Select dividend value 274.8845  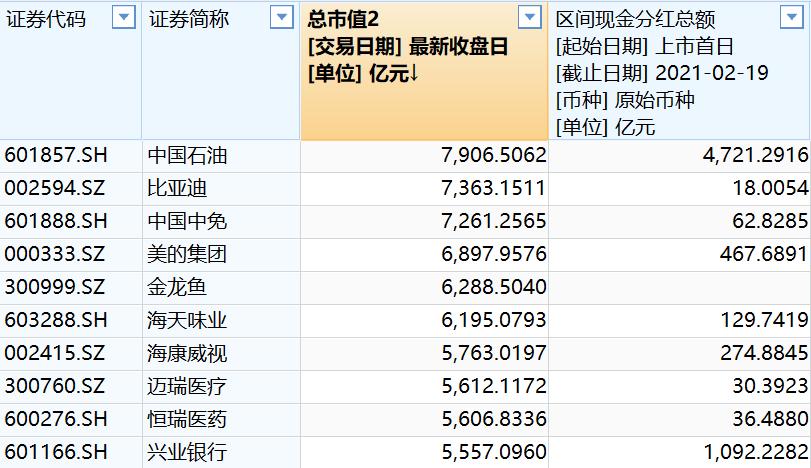764,353
